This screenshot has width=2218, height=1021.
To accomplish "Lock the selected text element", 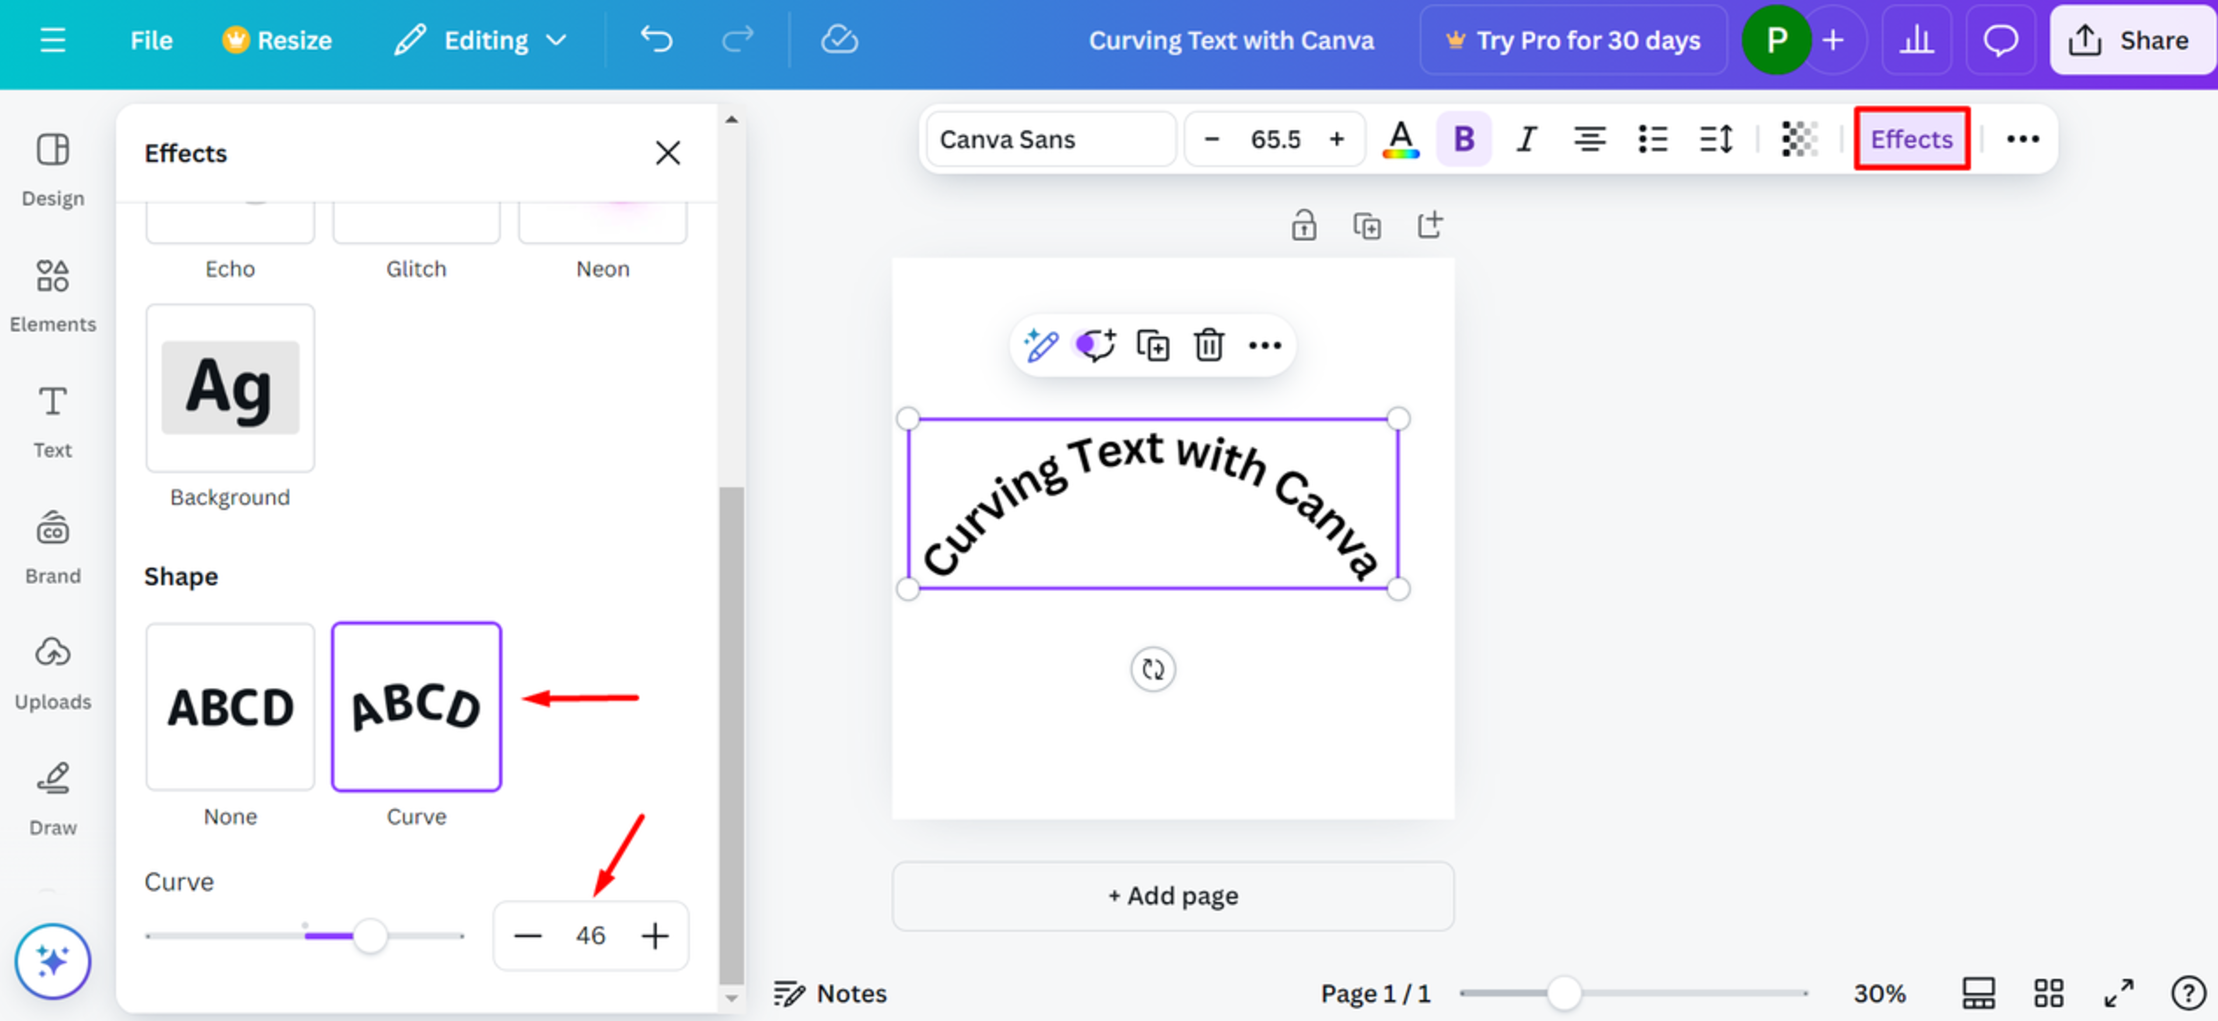I will [1304, 225].
